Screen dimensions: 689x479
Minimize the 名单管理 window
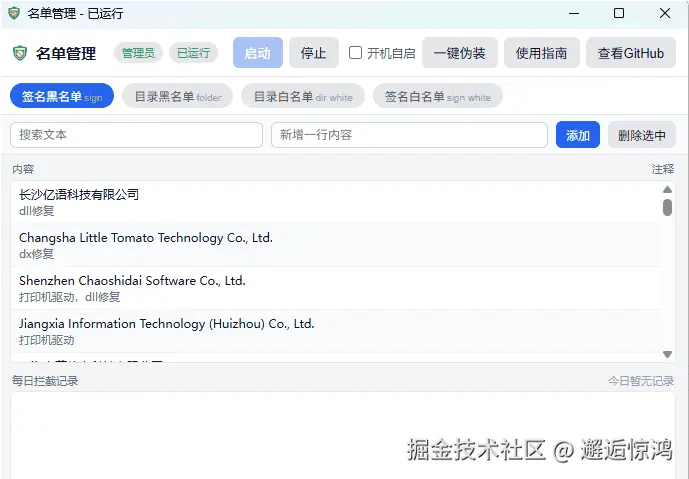click(x=574, y=13)
